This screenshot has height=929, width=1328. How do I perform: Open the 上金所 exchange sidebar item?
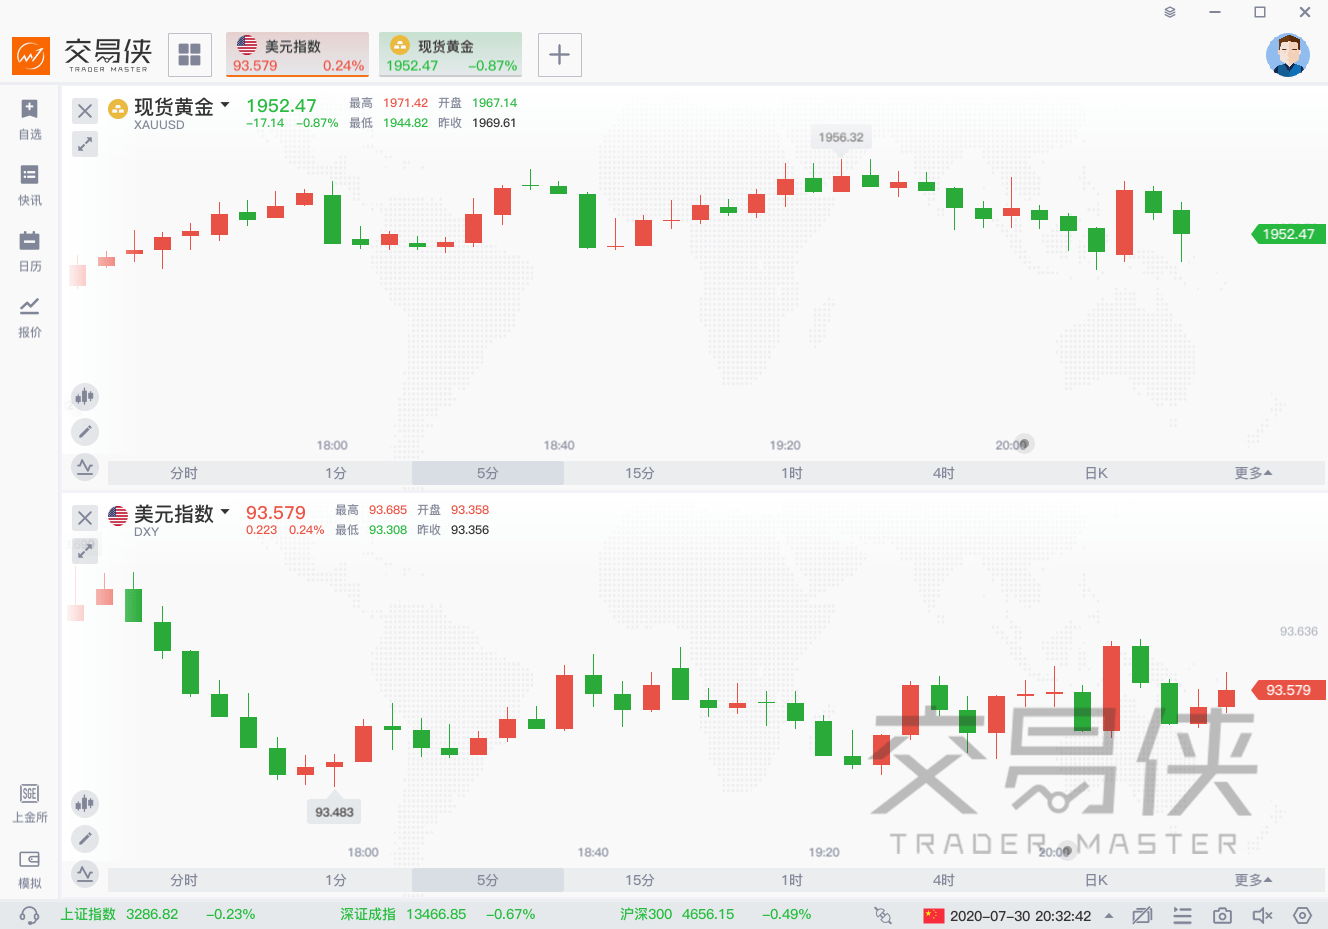(x=30, y=802)
